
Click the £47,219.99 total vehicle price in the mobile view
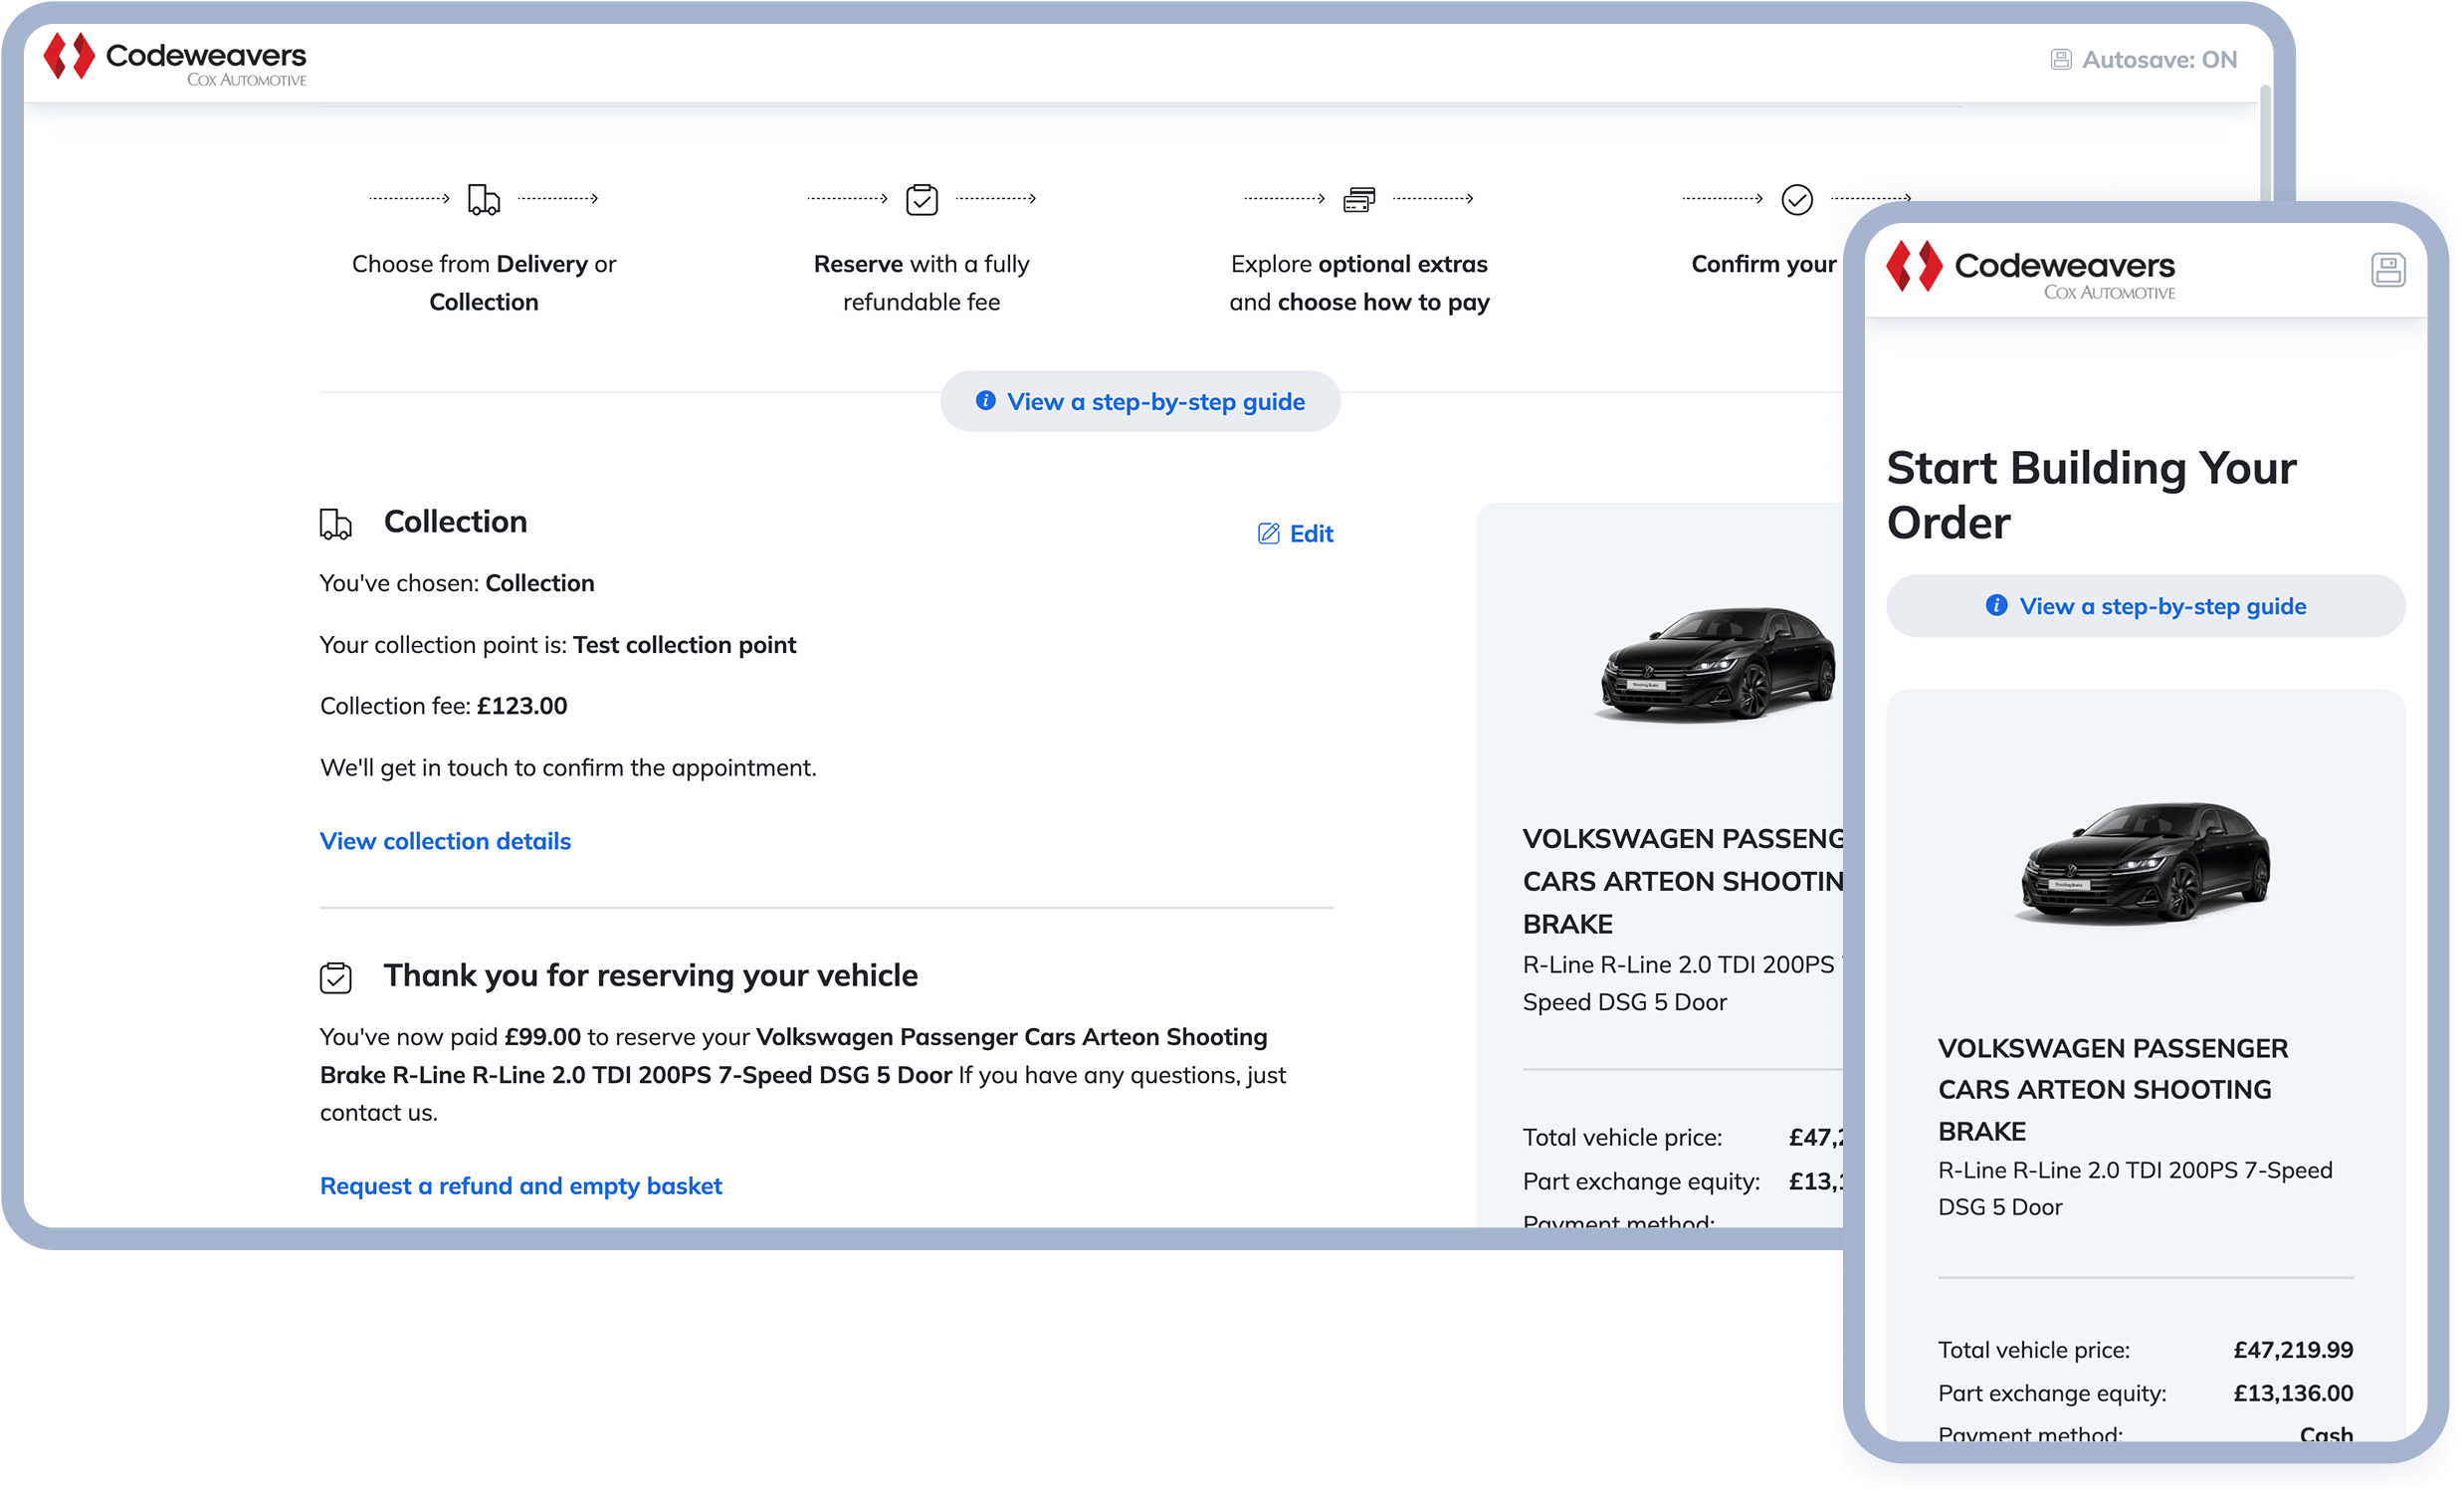2292,1350
